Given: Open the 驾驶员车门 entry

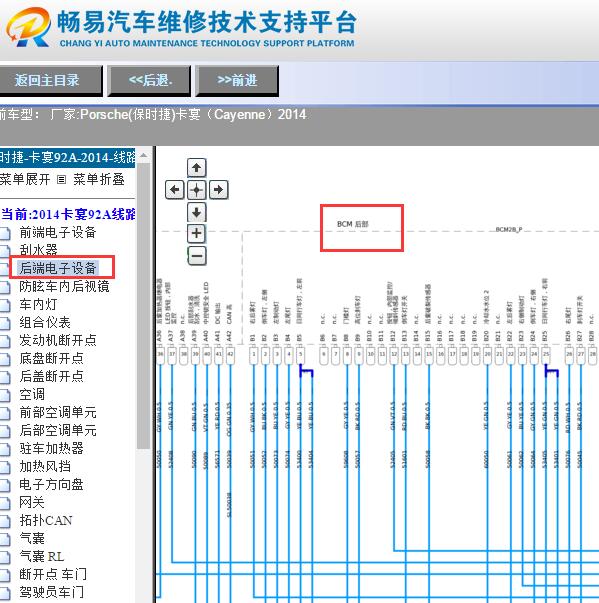Looking at the screenshot, I should (51, 592).
